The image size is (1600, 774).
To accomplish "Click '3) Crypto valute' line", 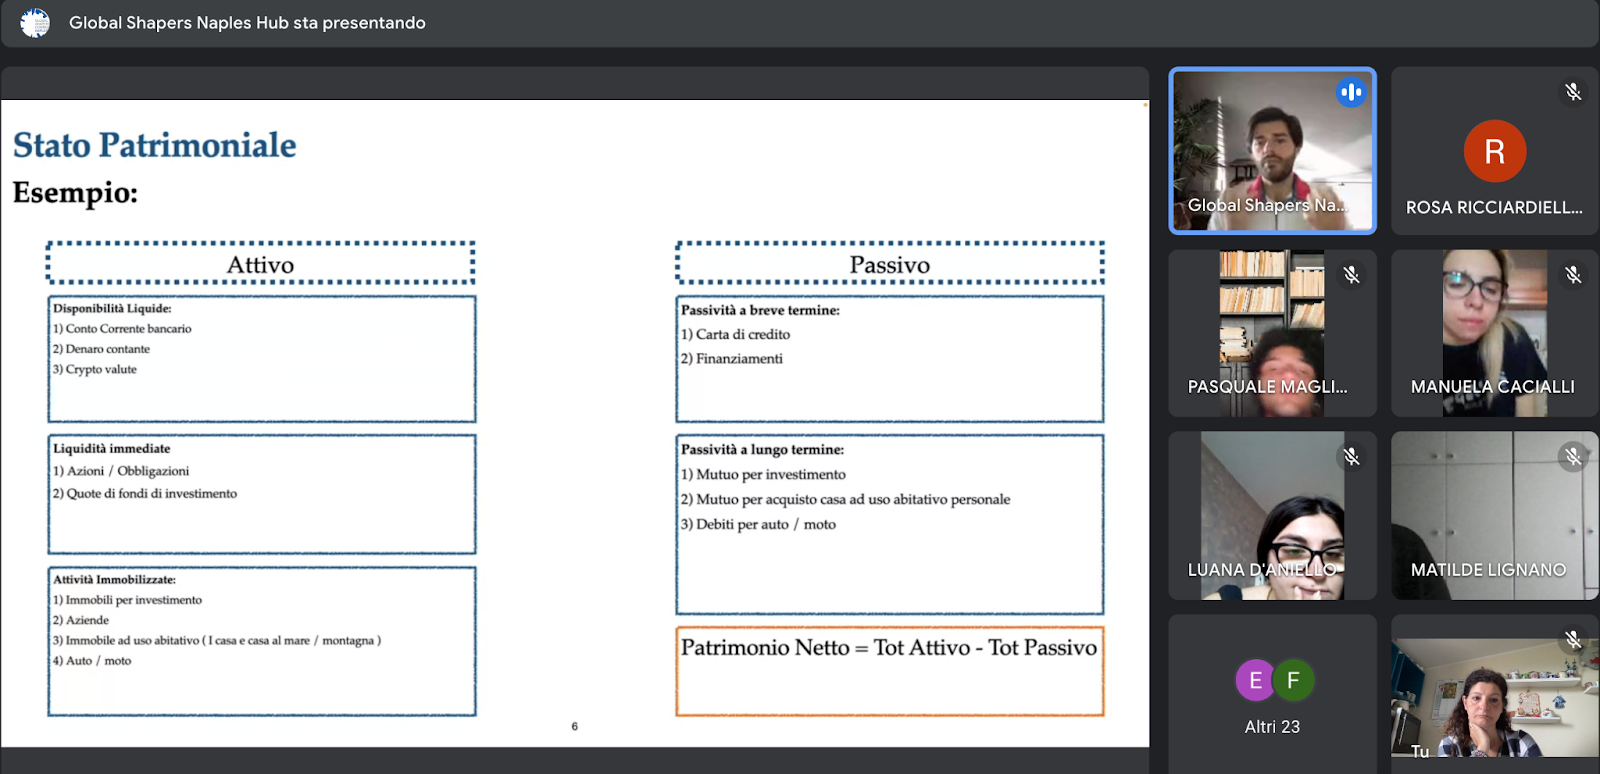I will tap(95, 369).
